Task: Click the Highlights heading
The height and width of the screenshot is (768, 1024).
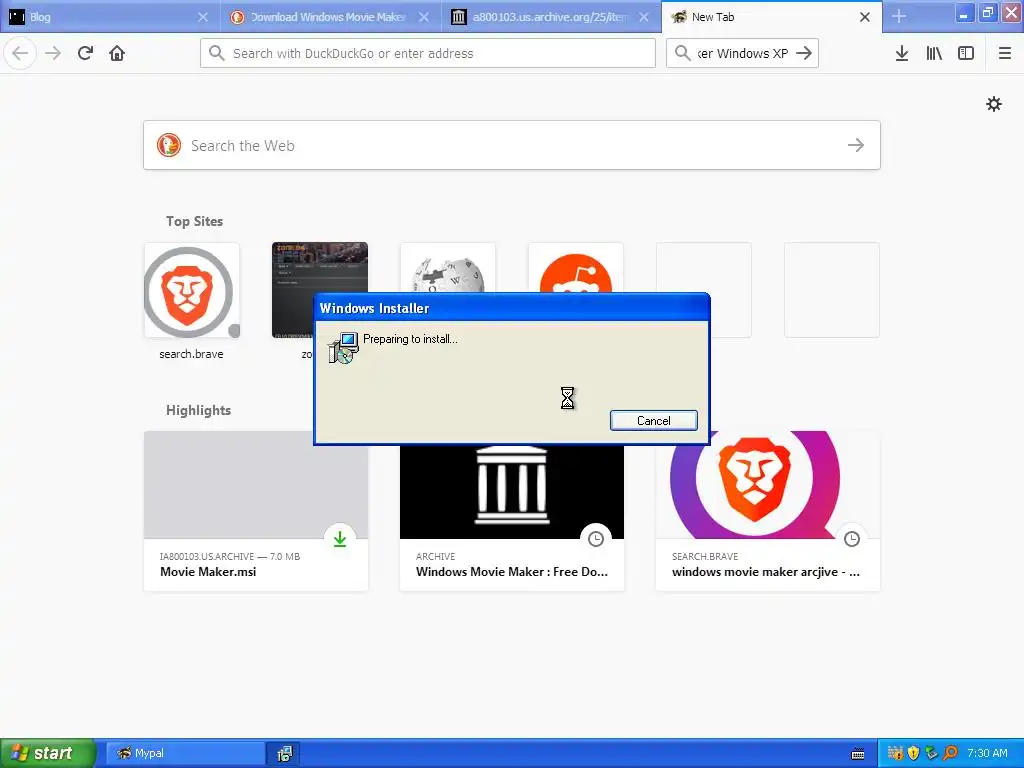Action: pyautogui.click(x=199, y=410)
